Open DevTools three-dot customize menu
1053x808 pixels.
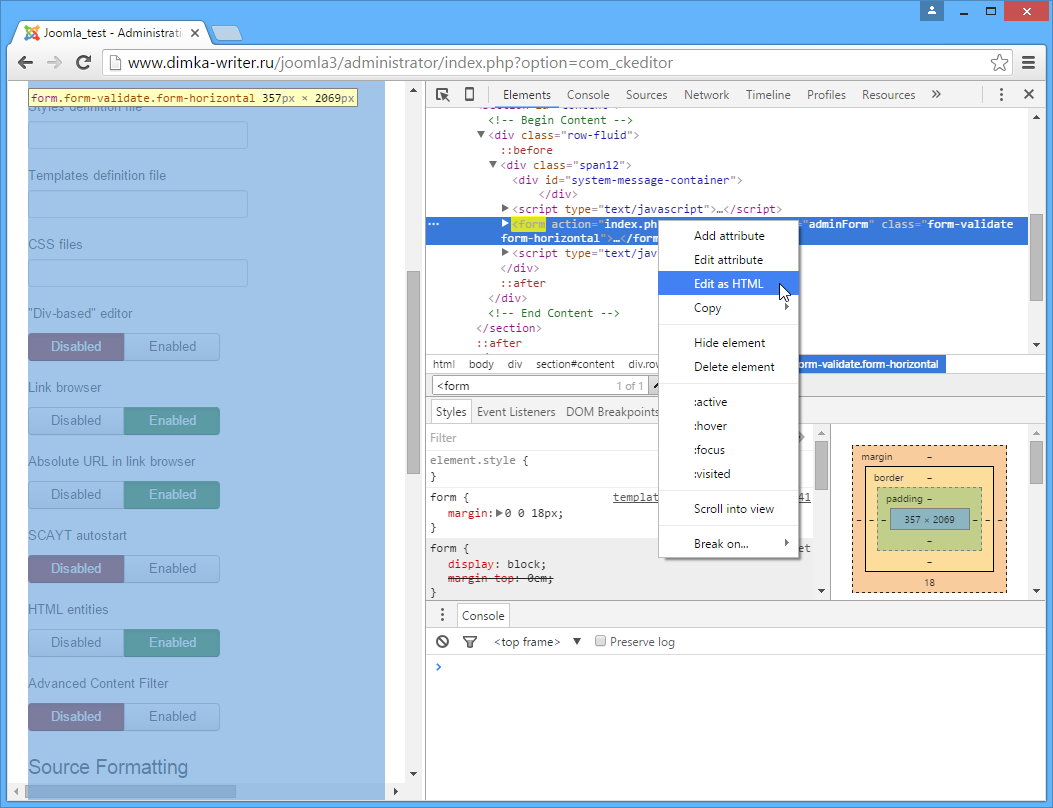tap(1001, 95)
